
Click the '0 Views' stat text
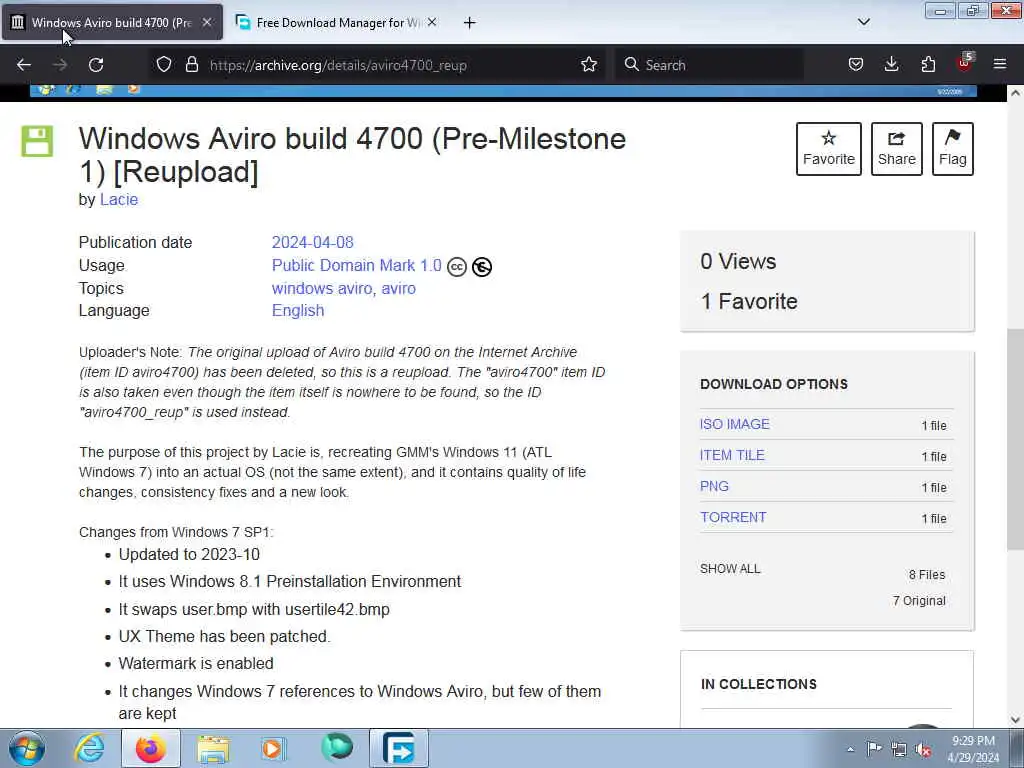[738, 261]
